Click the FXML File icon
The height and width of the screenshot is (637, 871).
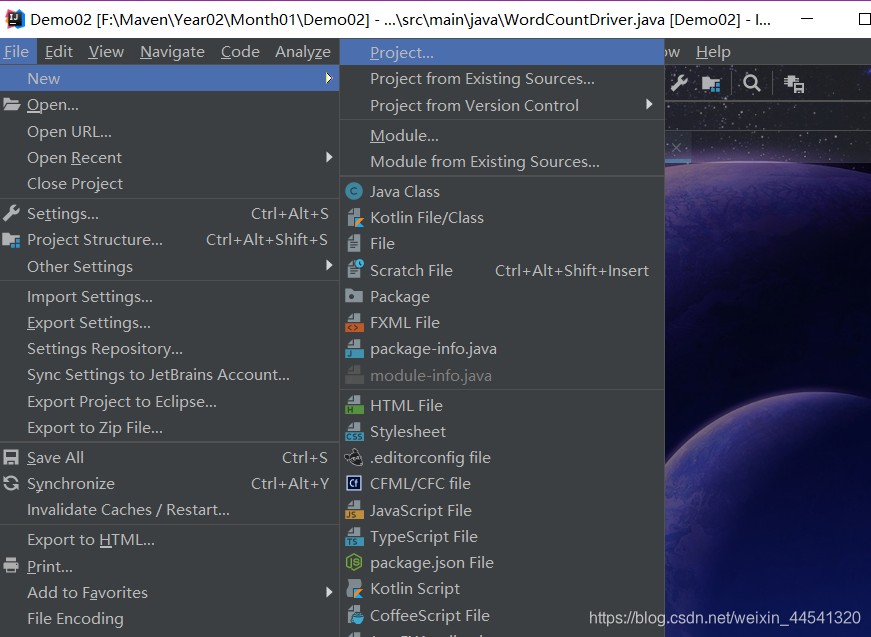[354, 322]
